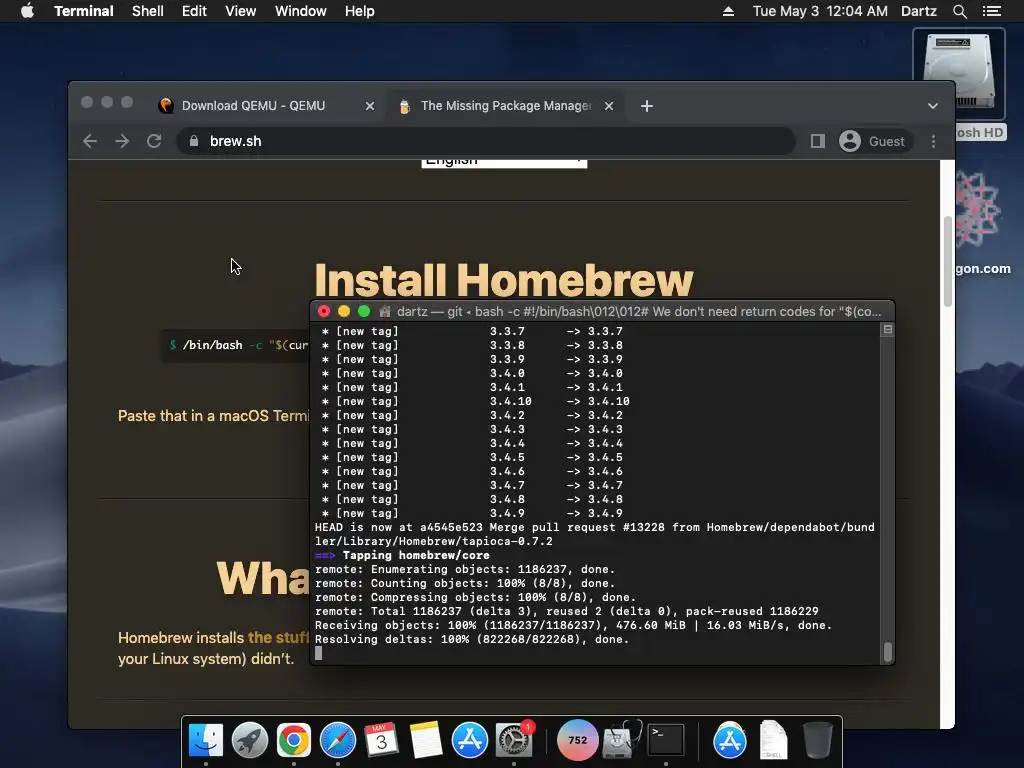This screenshot has width=1024, height=768.
Task: Click the Terminal title bar home icon
Action: (x=385, y=312)
